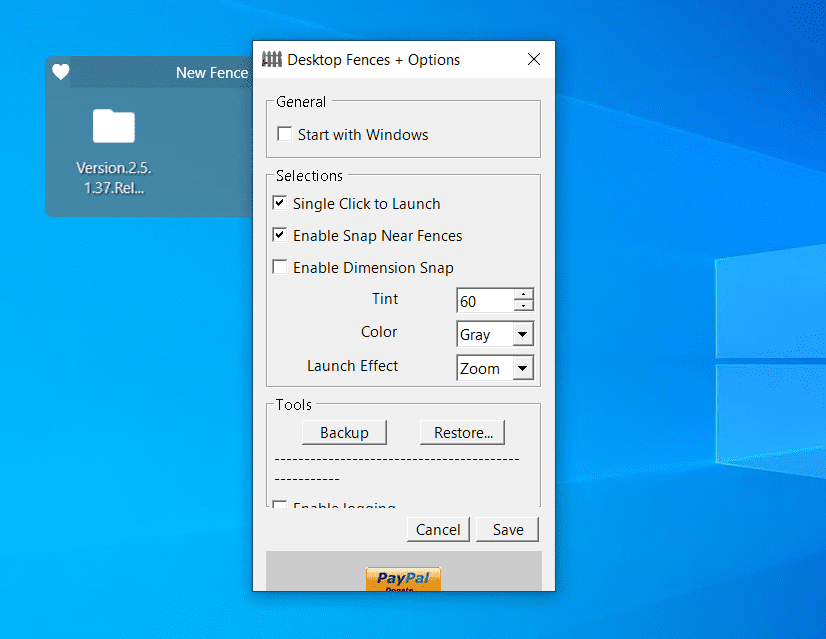Click the Version.2.5.1.37.Rel... file label
This screenshot has width=826, height=639.
tap(114, 178)
